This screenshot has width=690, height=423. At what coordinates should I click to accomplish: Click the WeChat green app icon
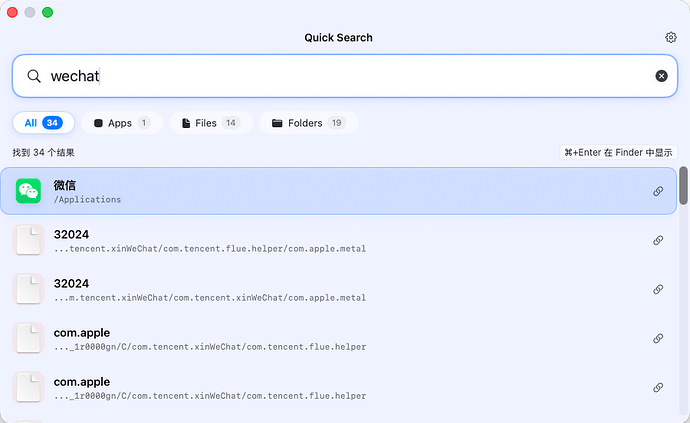[x=29, y=191]
